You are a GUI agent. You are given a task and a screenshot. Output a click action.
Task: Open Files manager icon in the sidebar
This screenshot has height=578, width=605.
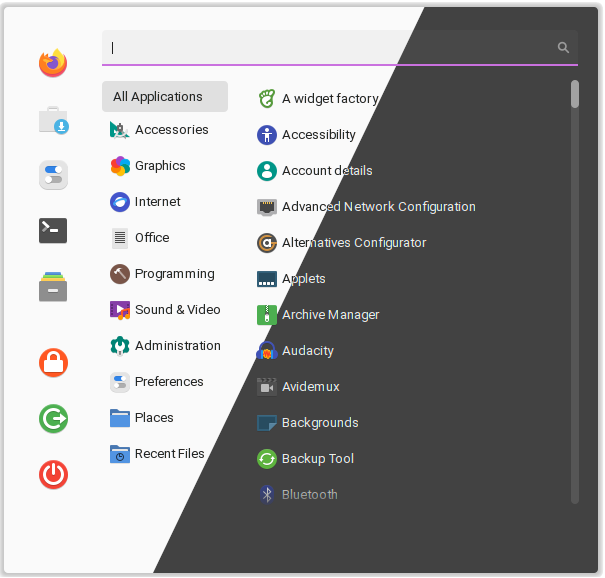(x=53, y=287)
